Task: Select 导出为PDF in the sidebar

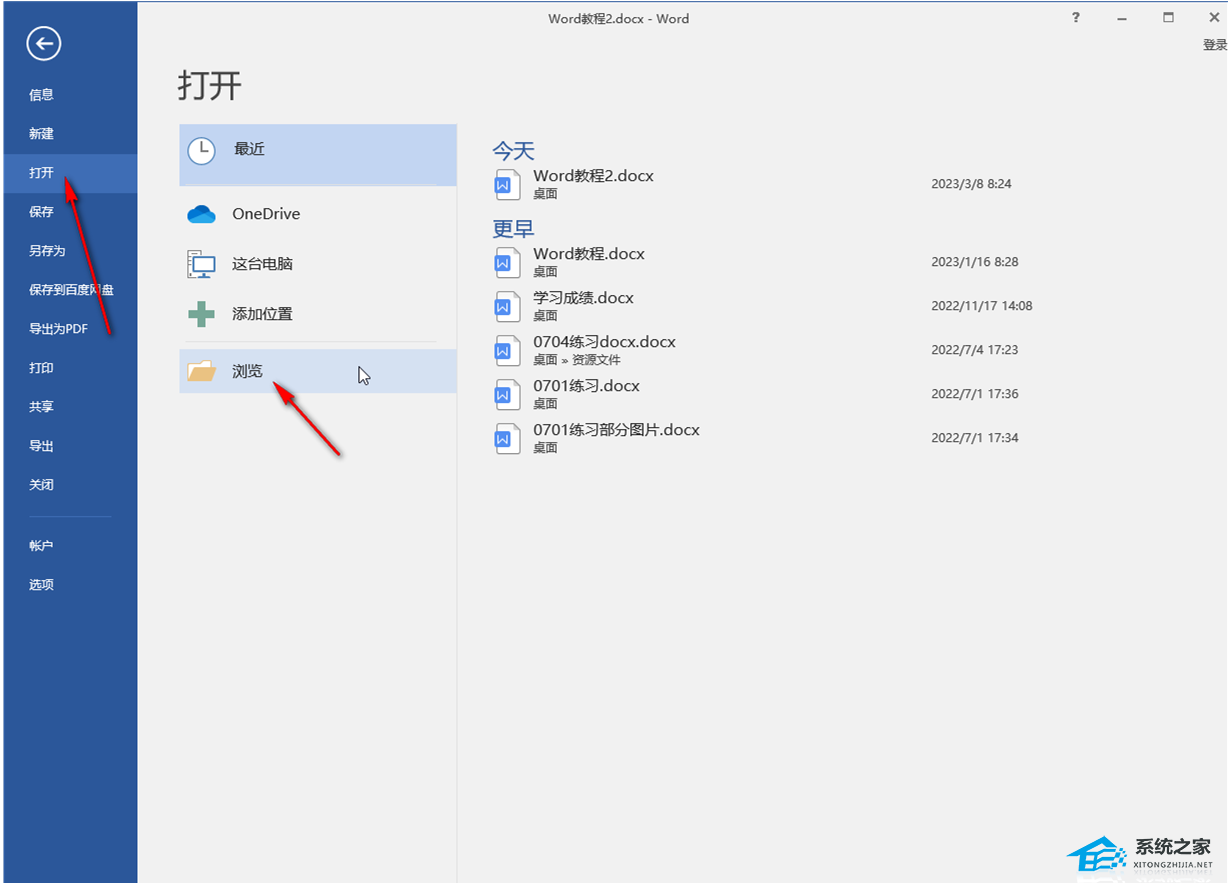Action: coord(59,329)
